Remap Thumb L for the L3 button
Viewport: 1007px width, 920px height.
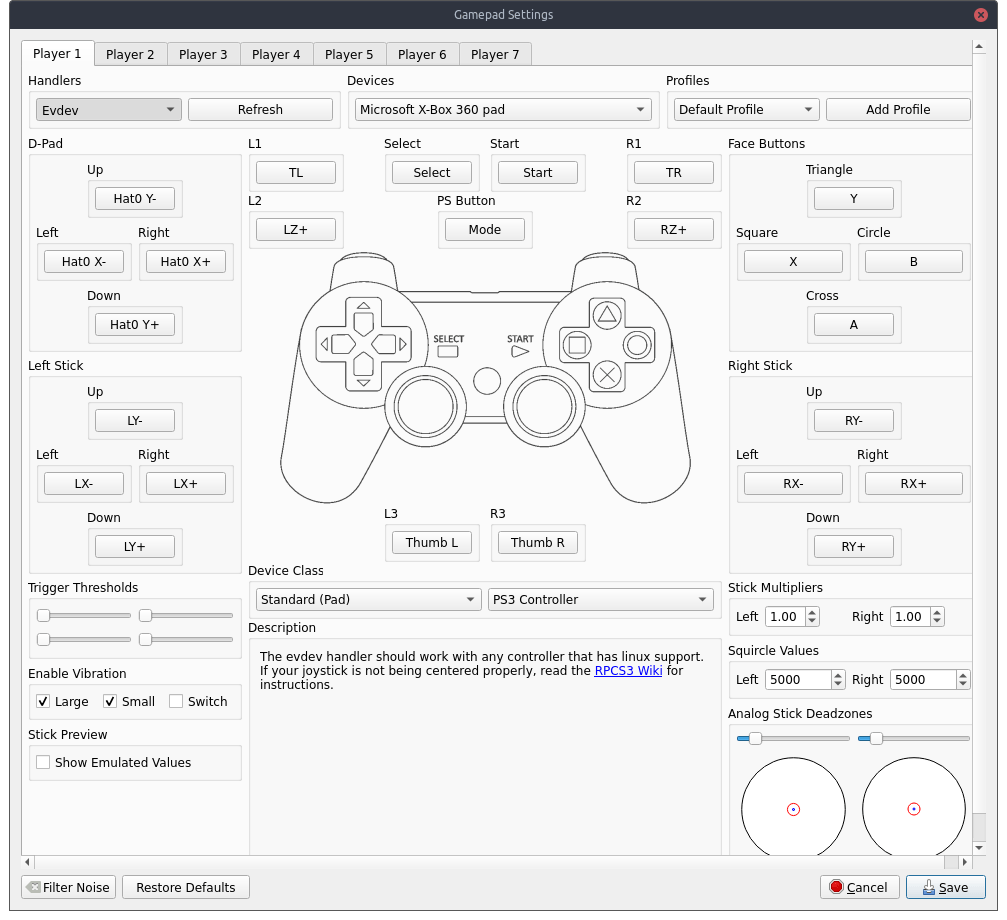[432, 542]
